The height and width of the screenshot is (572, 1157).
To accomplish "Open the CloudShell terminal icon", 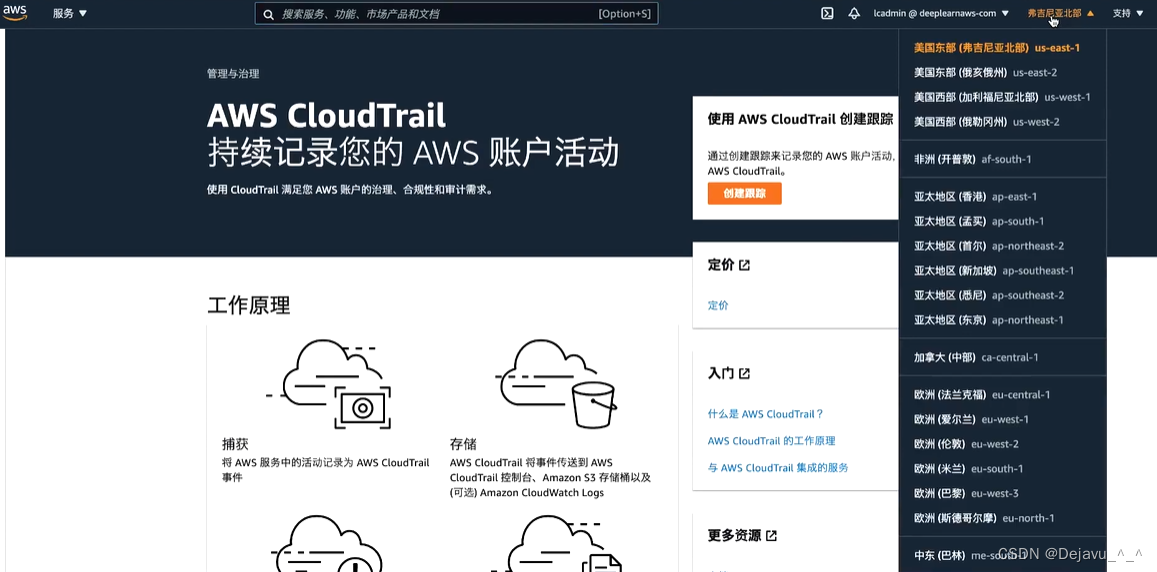I will pos(828,13).
